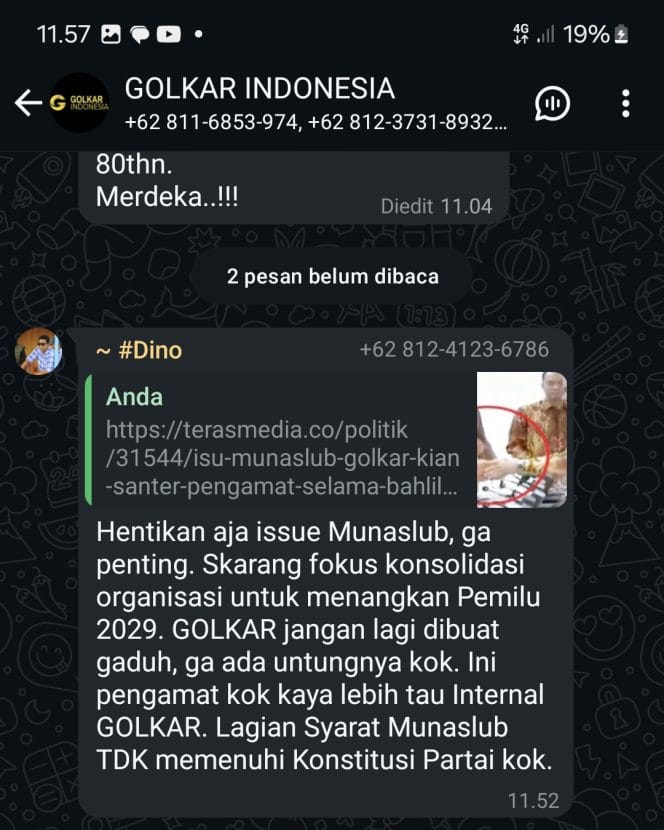The width and height of the screenshot is (664, 830).
Task: View the group participants phone number list
Action: tap(316, 122)
